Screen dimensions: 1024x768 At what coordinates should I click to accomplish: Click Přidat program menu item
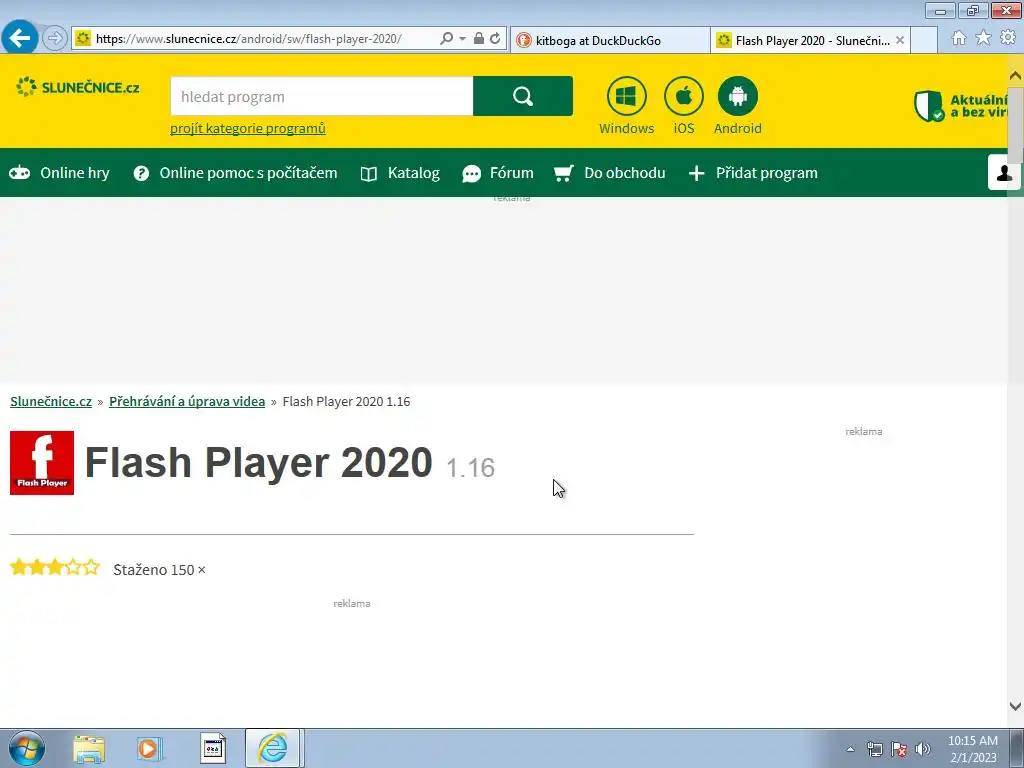click(753, 173)
